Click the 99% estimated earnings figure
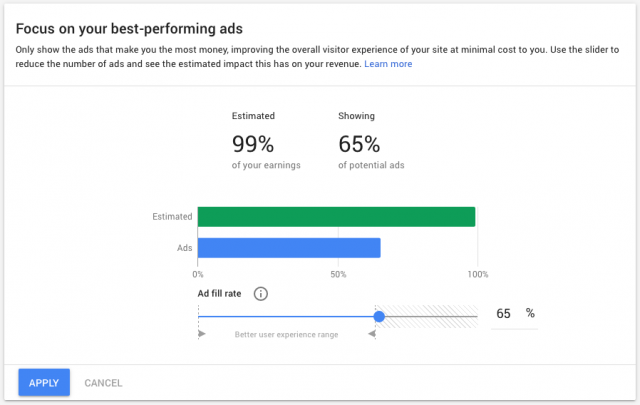The height and width of the screenshot is (405, 640). click(254, 145)
